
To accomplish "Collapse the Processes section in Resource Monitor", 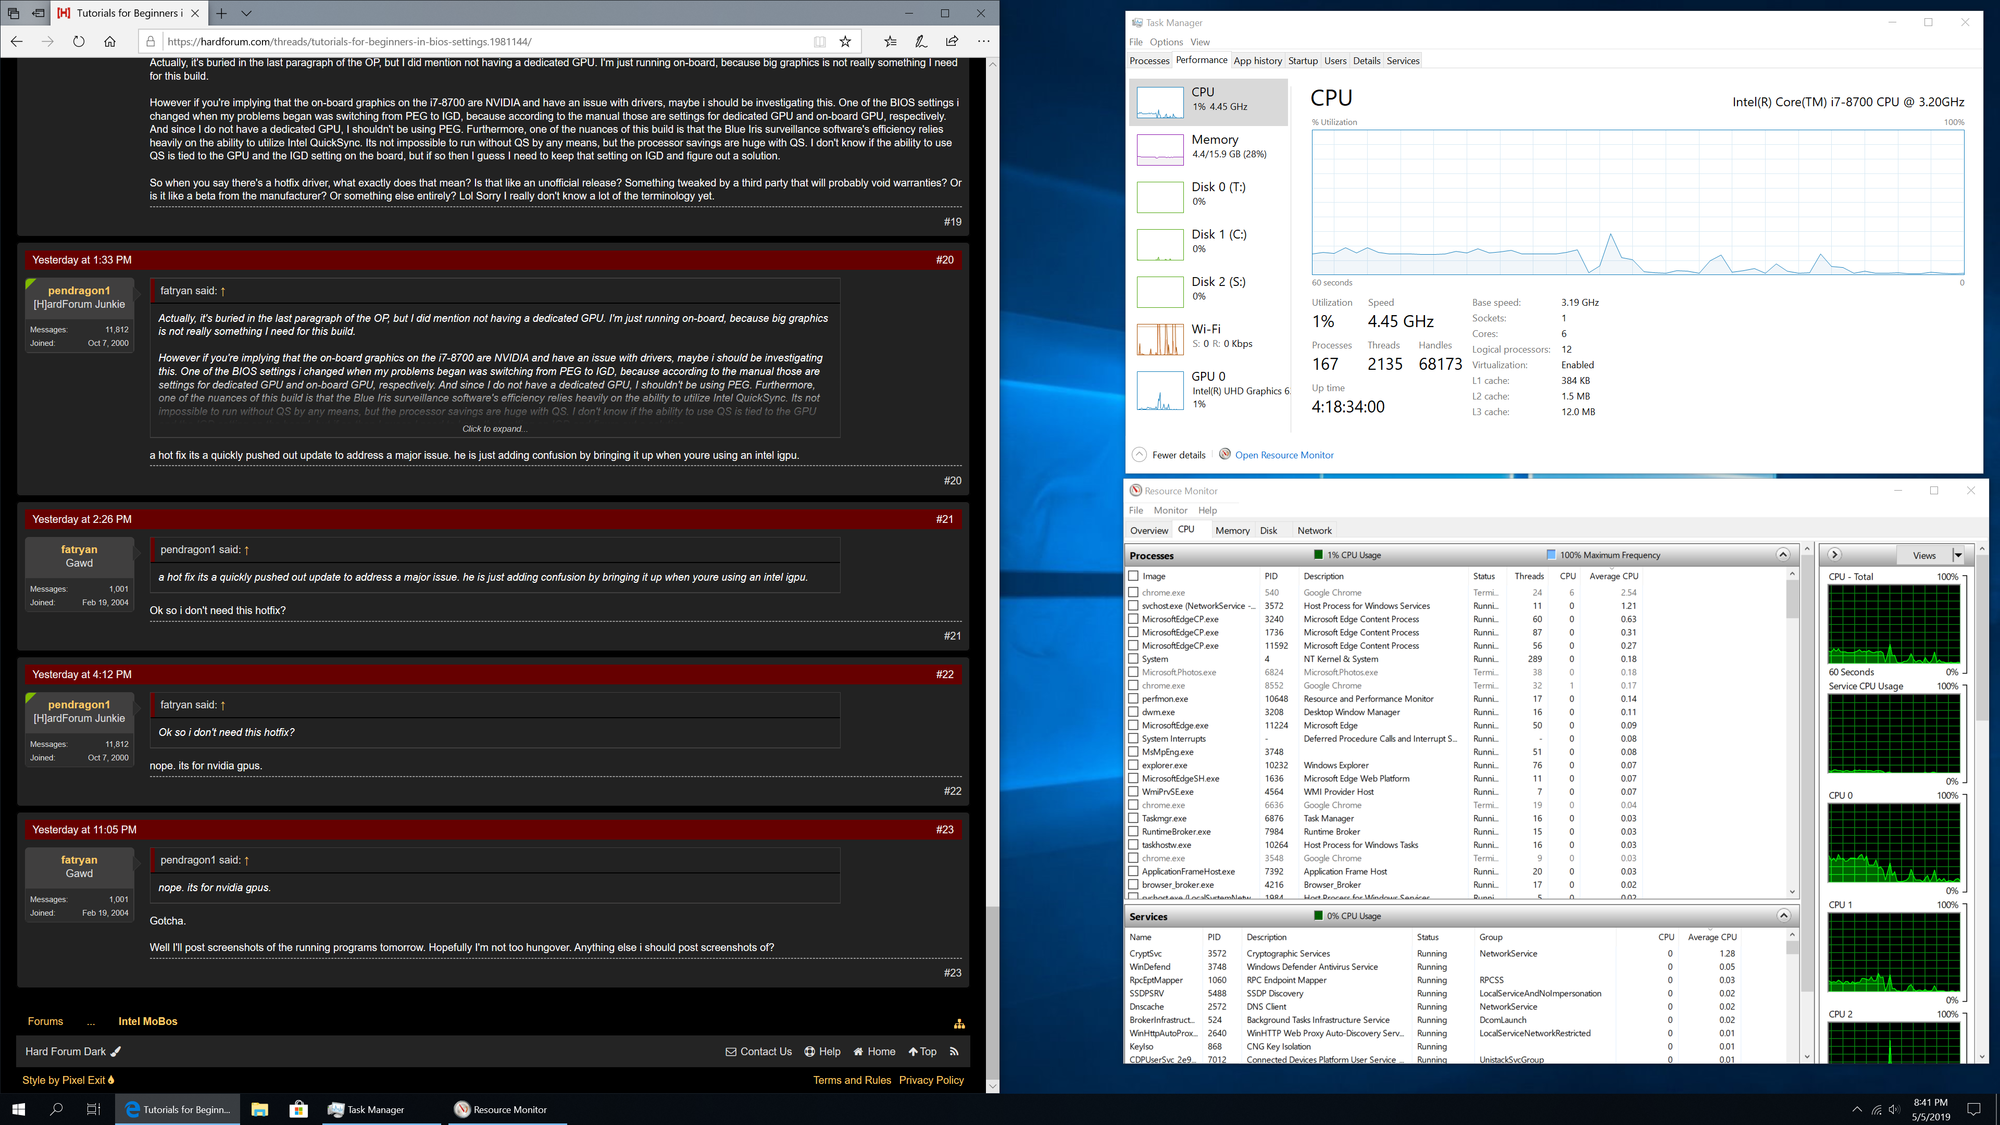I will coord(1783,555).
